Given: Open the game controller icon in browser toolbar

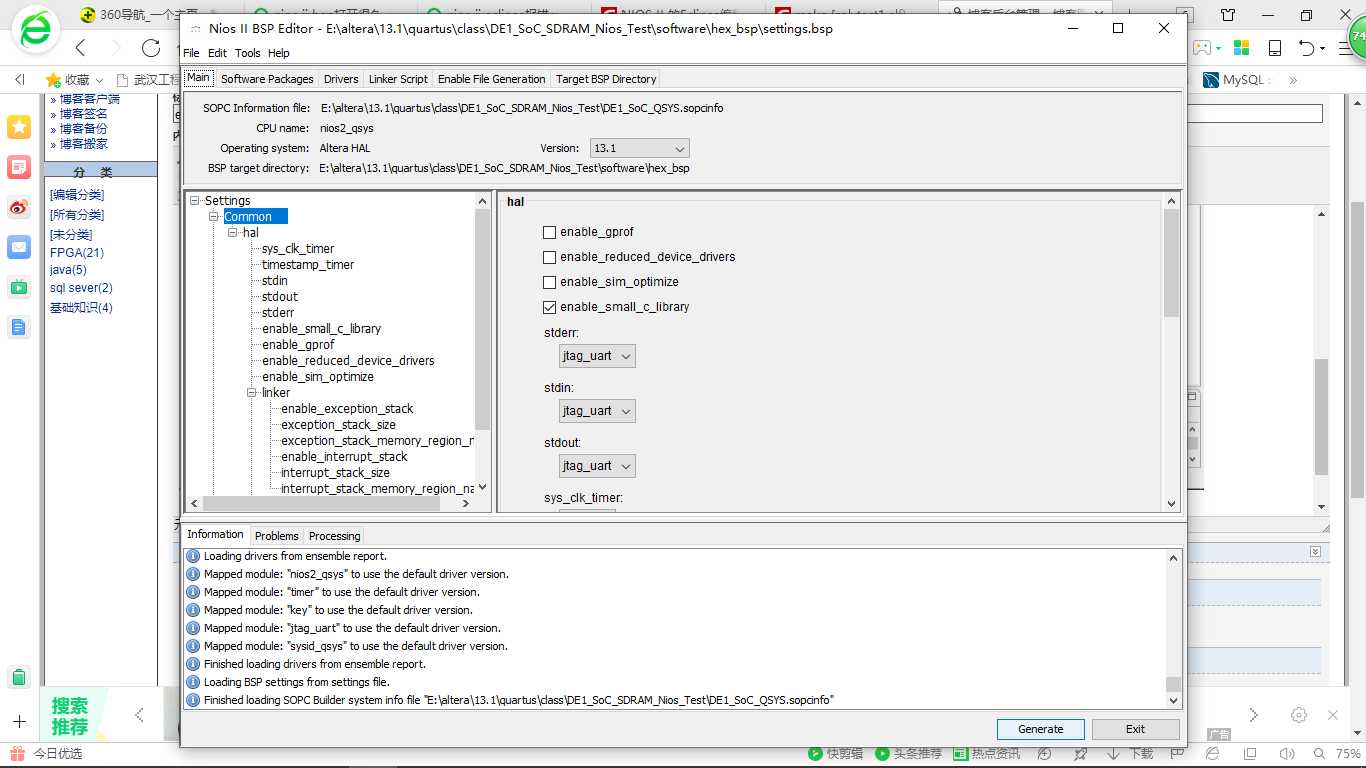Looking at the screenshot, I should 1204,48.
